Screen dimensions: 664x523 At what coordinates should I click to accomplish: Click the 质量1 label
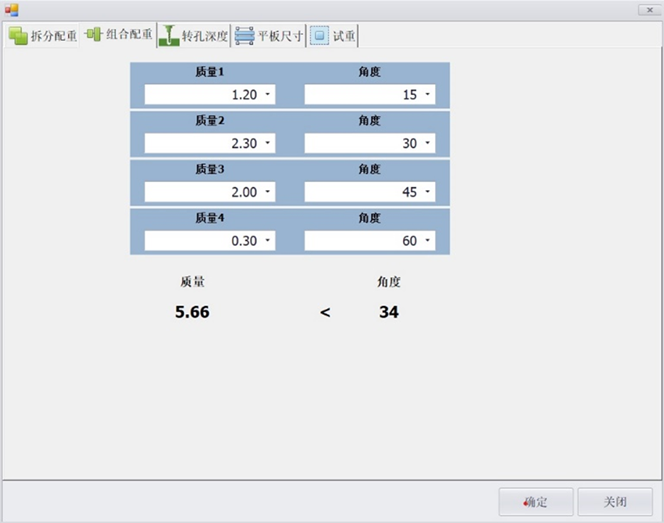(x=210, y=72)
